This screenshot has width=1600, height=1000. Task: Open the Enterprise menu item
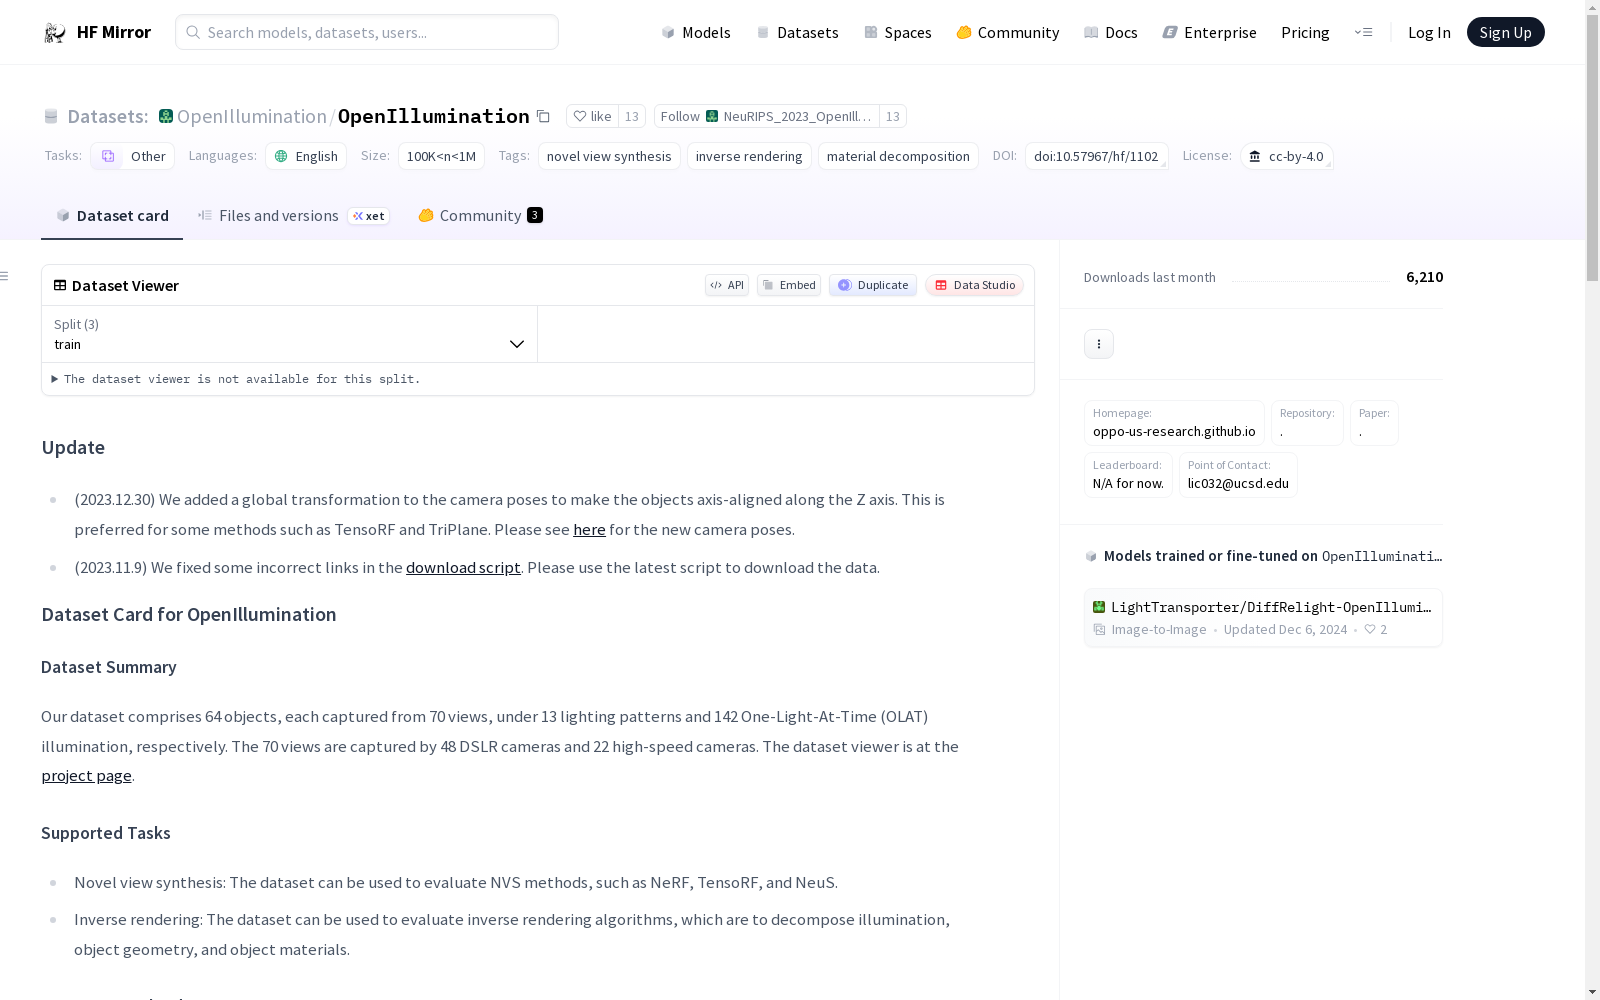pos(1209,32)
